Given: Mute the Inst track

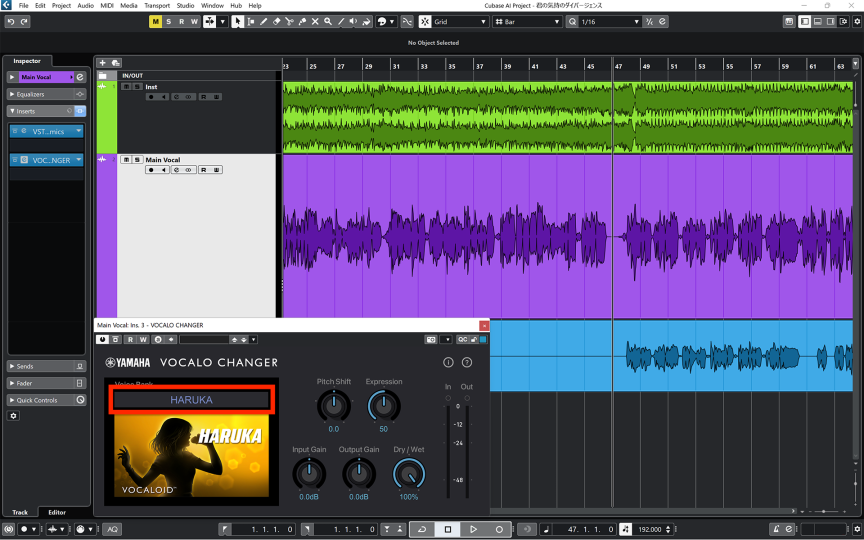Looking at the screenshot, I should tap(126, 87).
